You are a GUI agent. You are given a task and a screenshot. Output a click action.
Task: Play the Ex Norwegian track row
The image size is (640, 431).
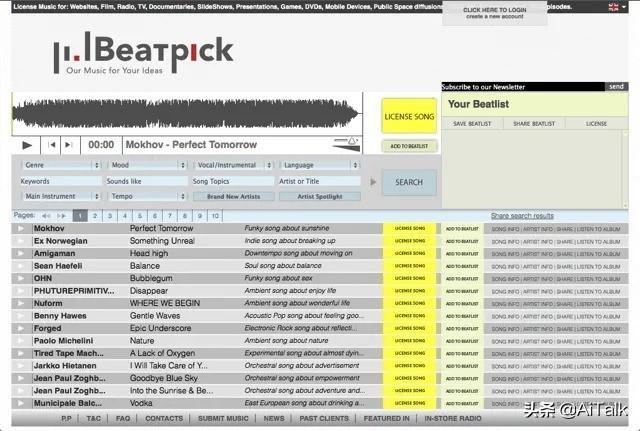tap(21, 241)
